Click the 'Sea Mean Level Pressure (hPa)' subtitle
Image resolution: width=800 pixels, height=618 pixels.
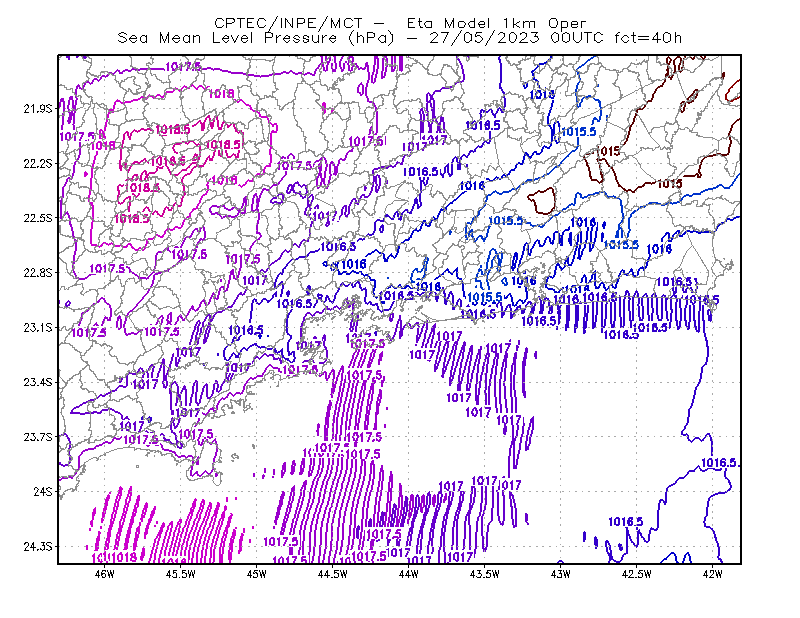tap(256, 38)
